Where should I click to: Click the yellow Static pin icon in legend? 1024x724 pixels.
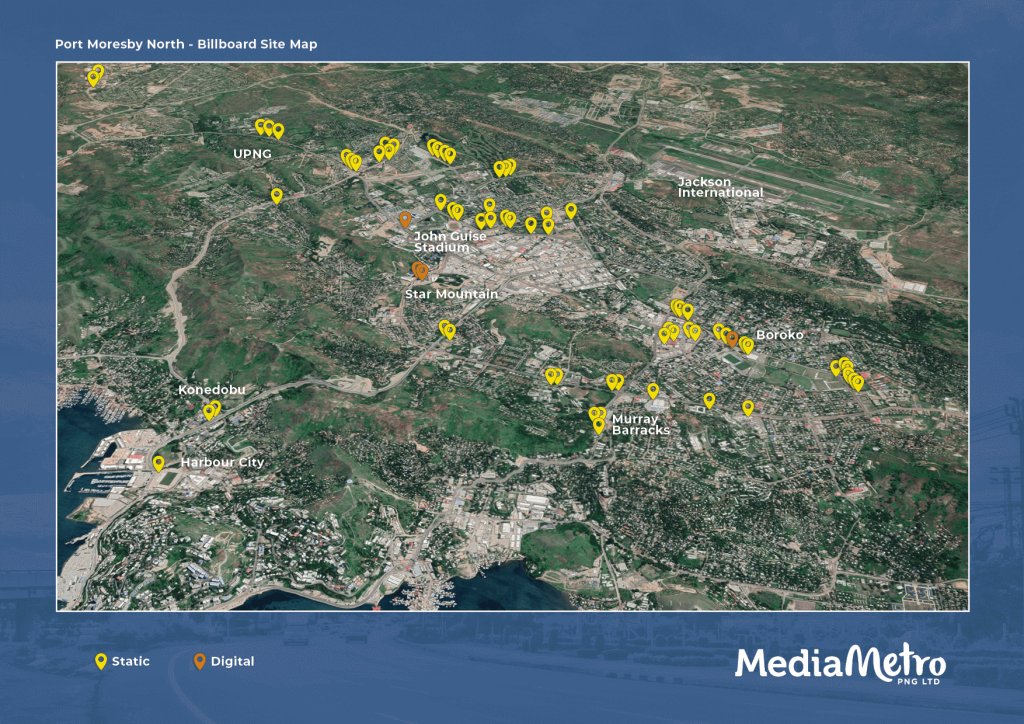[100, 661]
